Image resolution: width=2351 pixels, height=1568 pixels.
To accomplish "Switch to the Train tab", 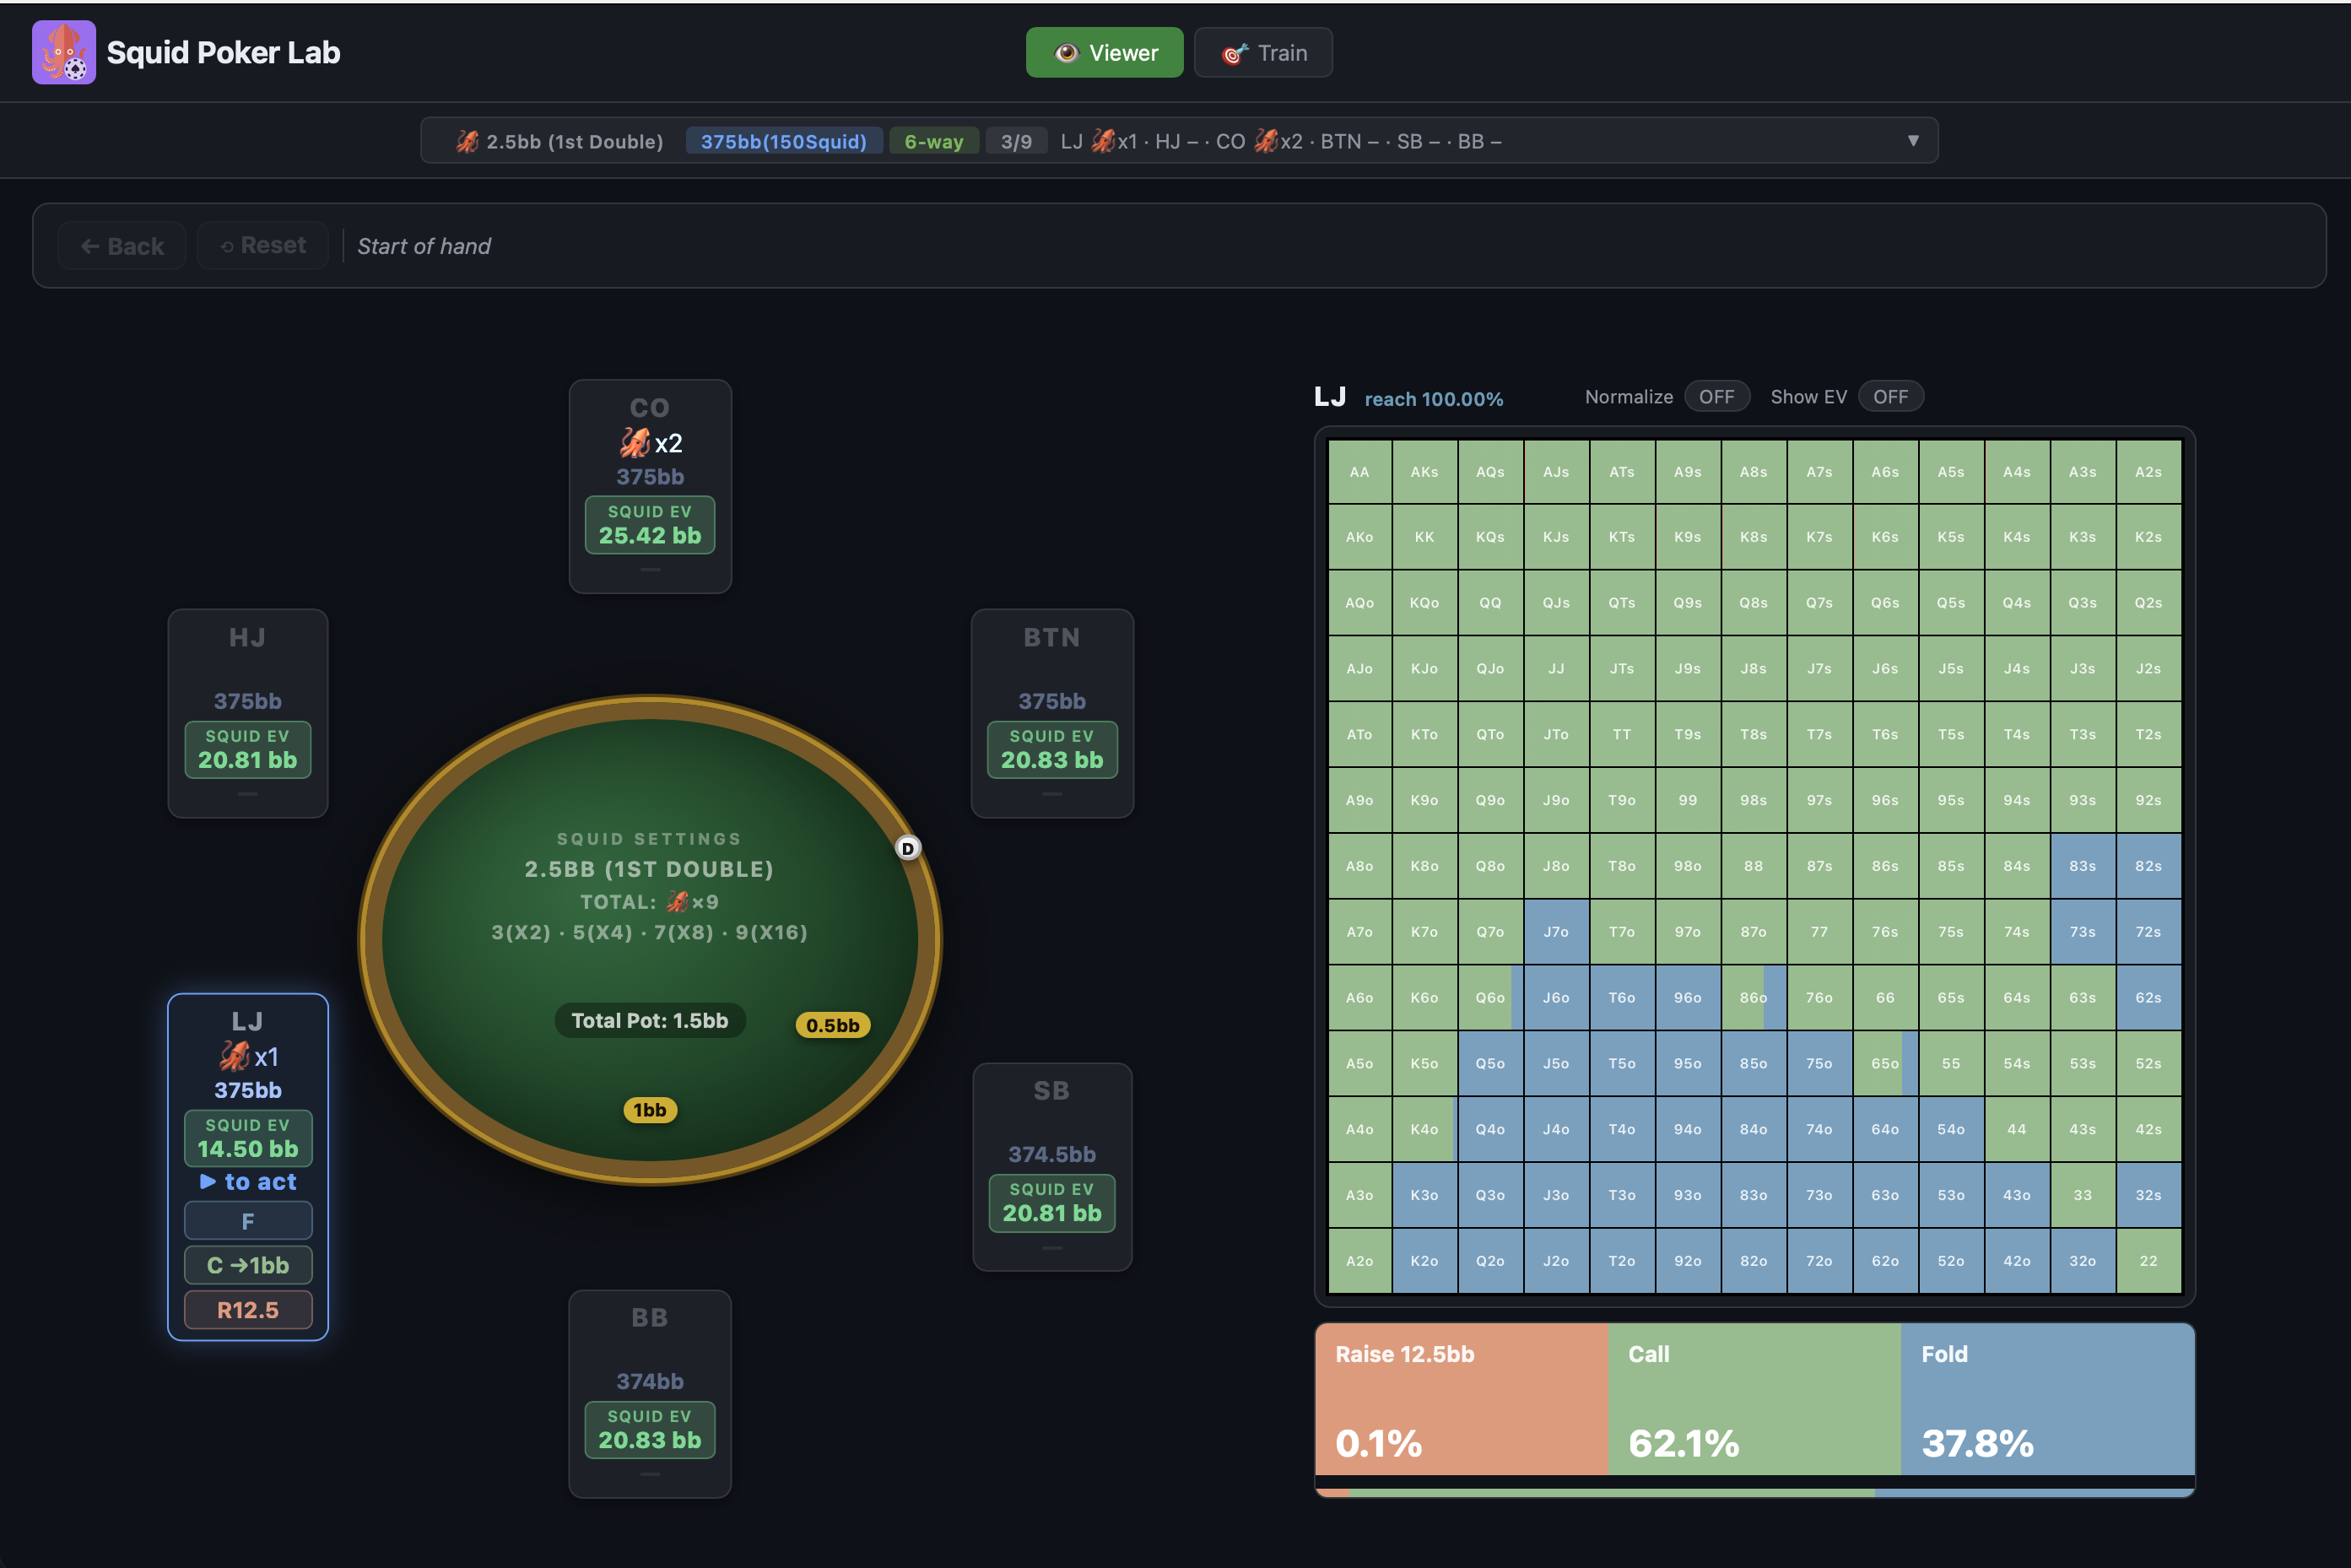I will (x=1262, y=53).
